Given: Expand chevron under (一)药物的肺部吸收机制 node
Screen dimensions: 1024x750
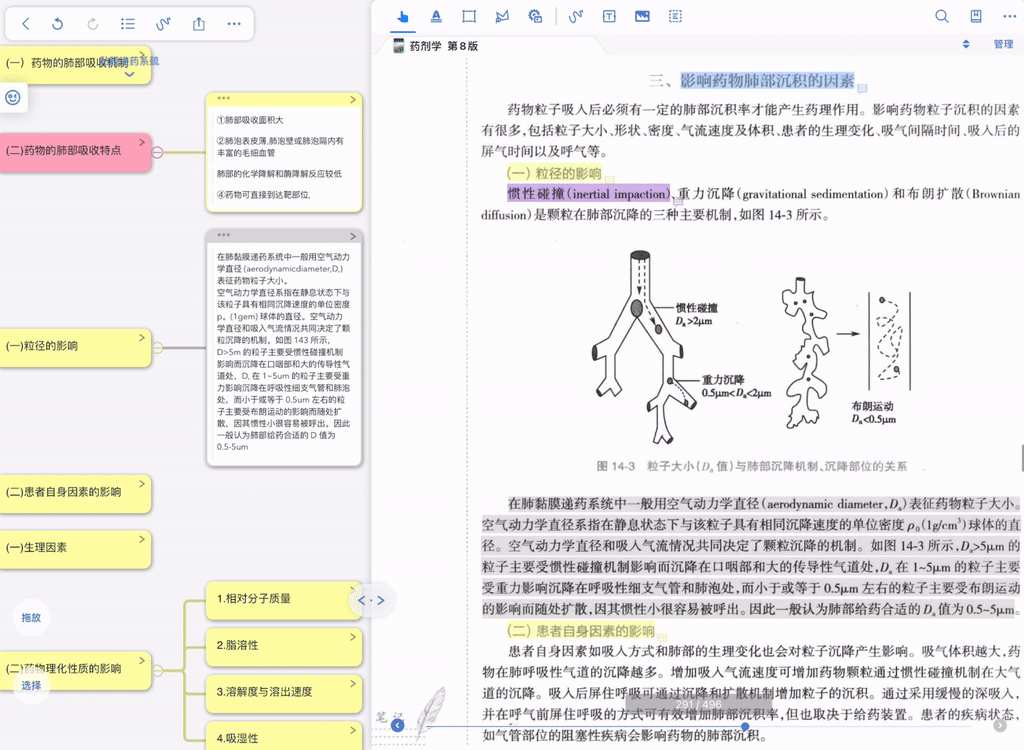Looking at the screenshot, I should click(129, 74).
